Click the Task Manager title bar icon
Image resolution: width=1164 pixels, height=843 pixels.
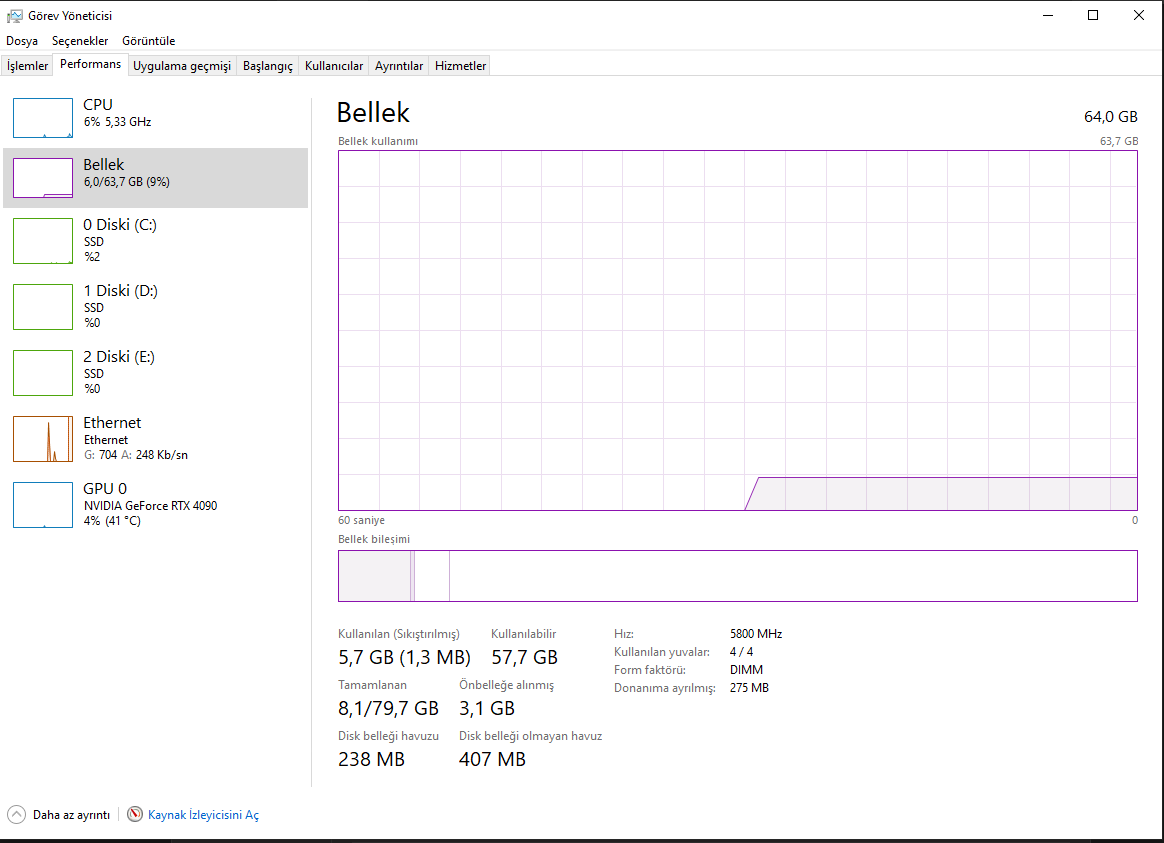pyautogui.click(x=14, y=16)
